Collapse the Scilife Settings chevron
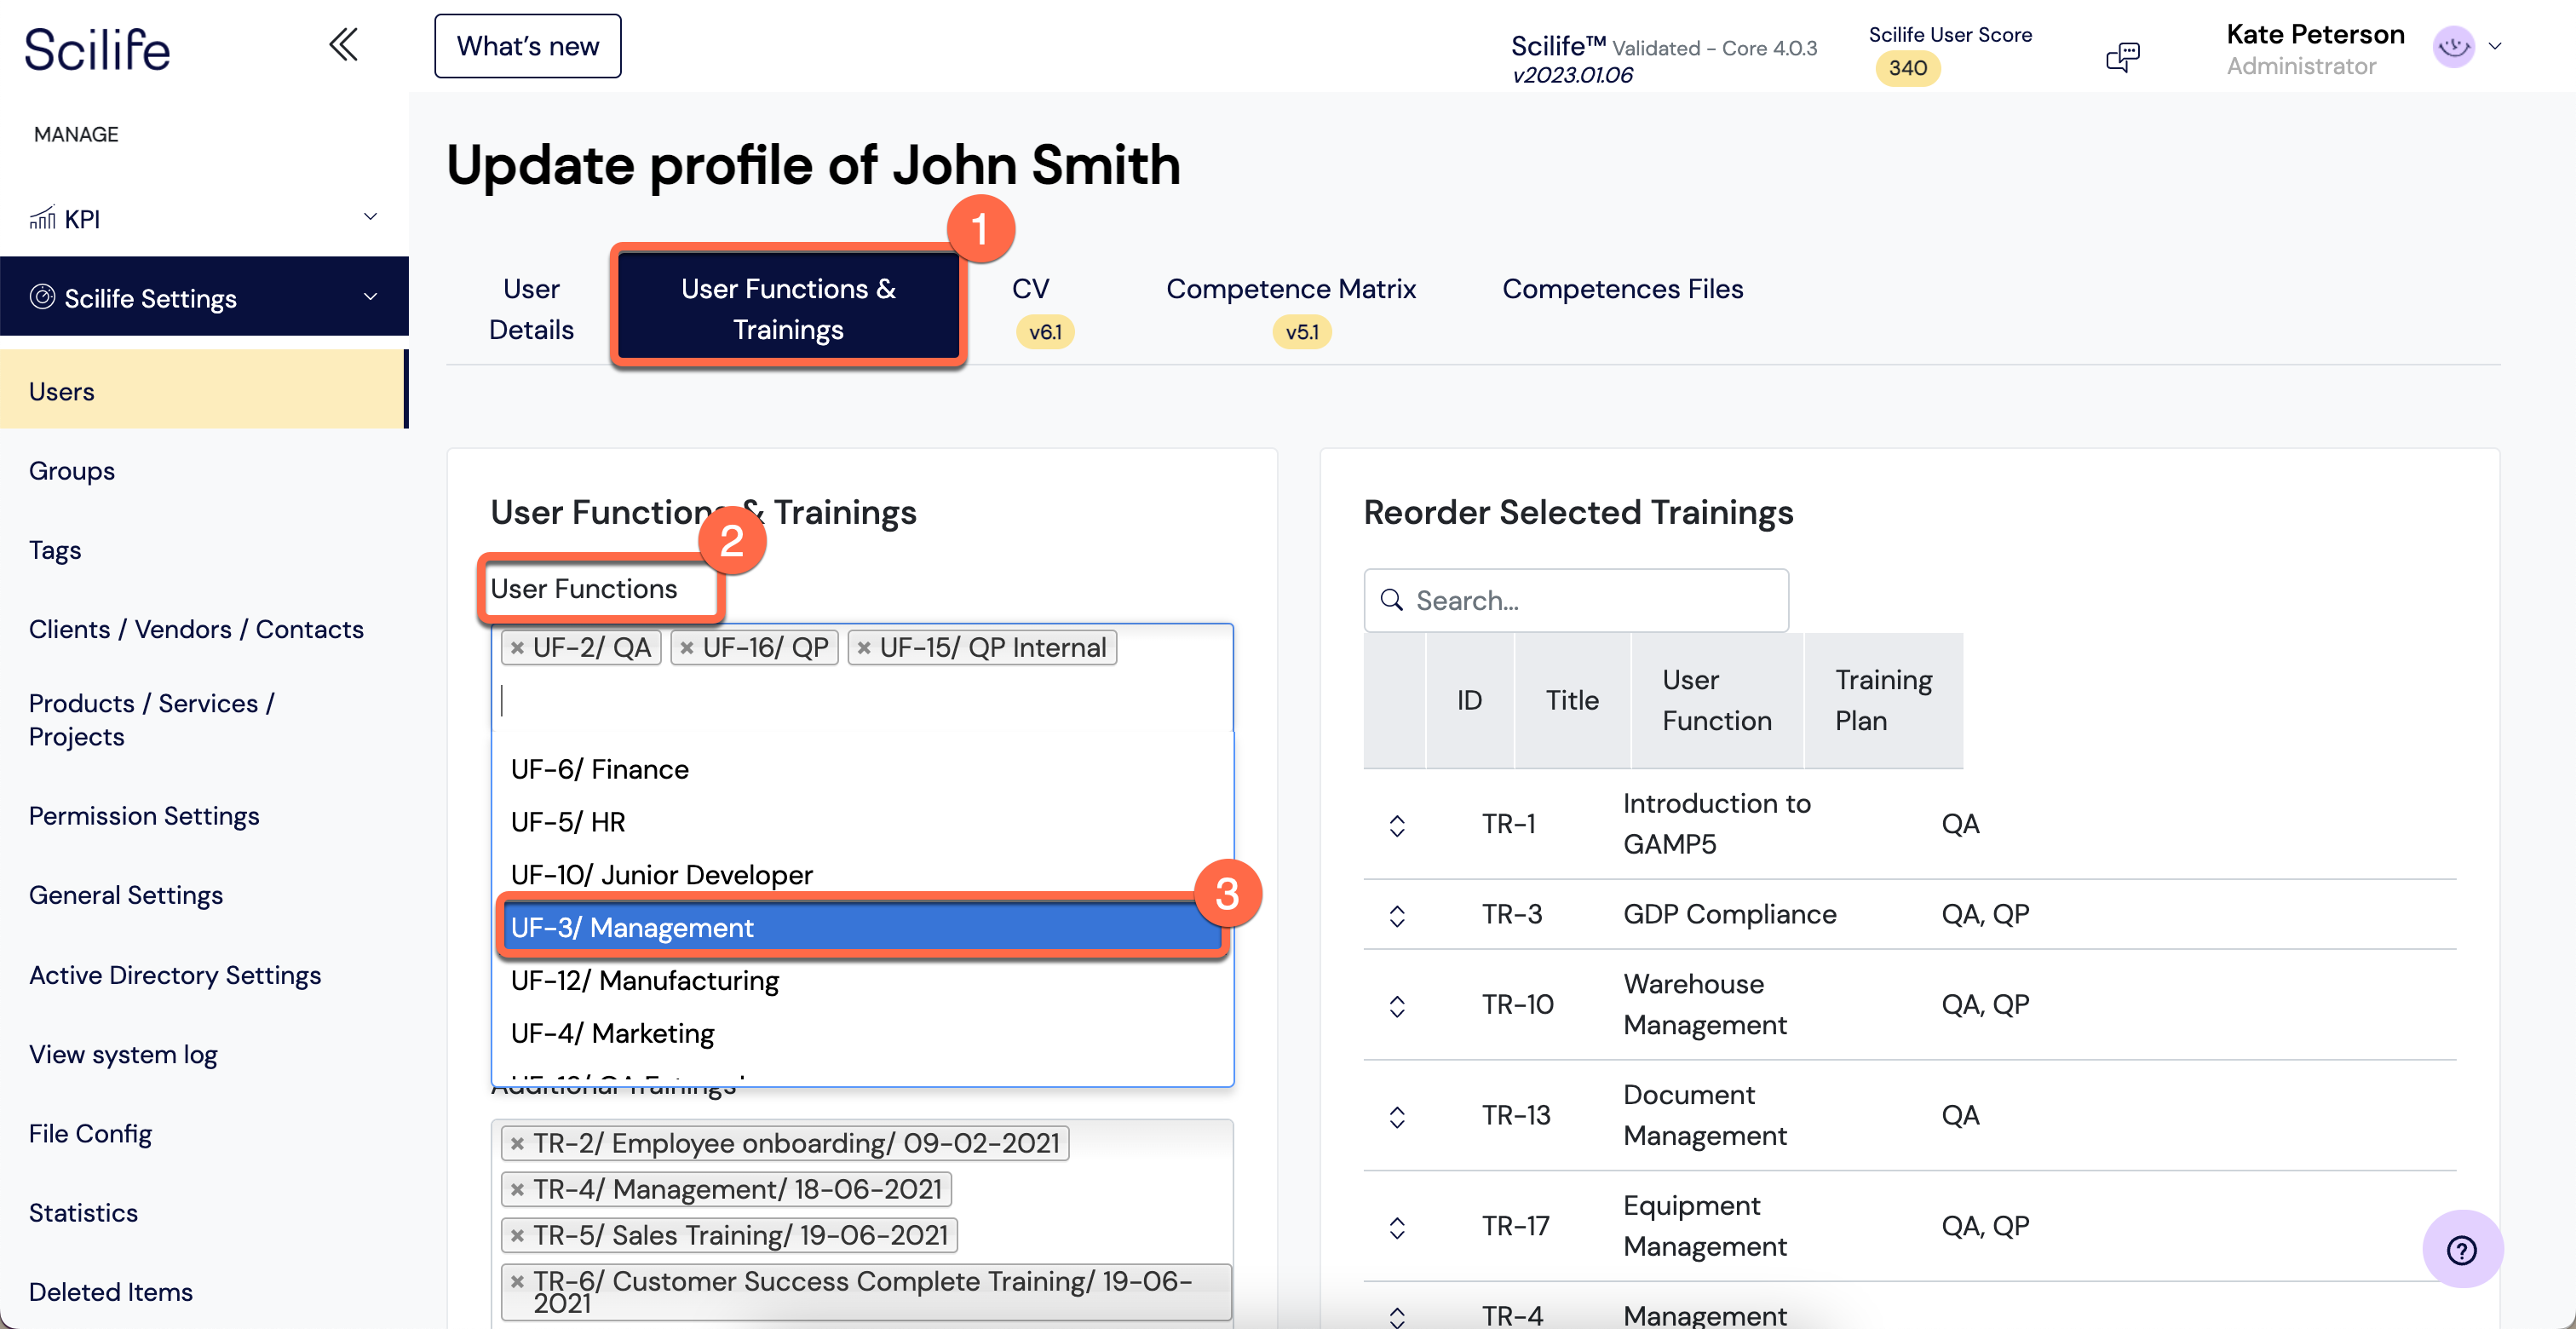Screen dimensions: 2576x1329 [370, 297]
